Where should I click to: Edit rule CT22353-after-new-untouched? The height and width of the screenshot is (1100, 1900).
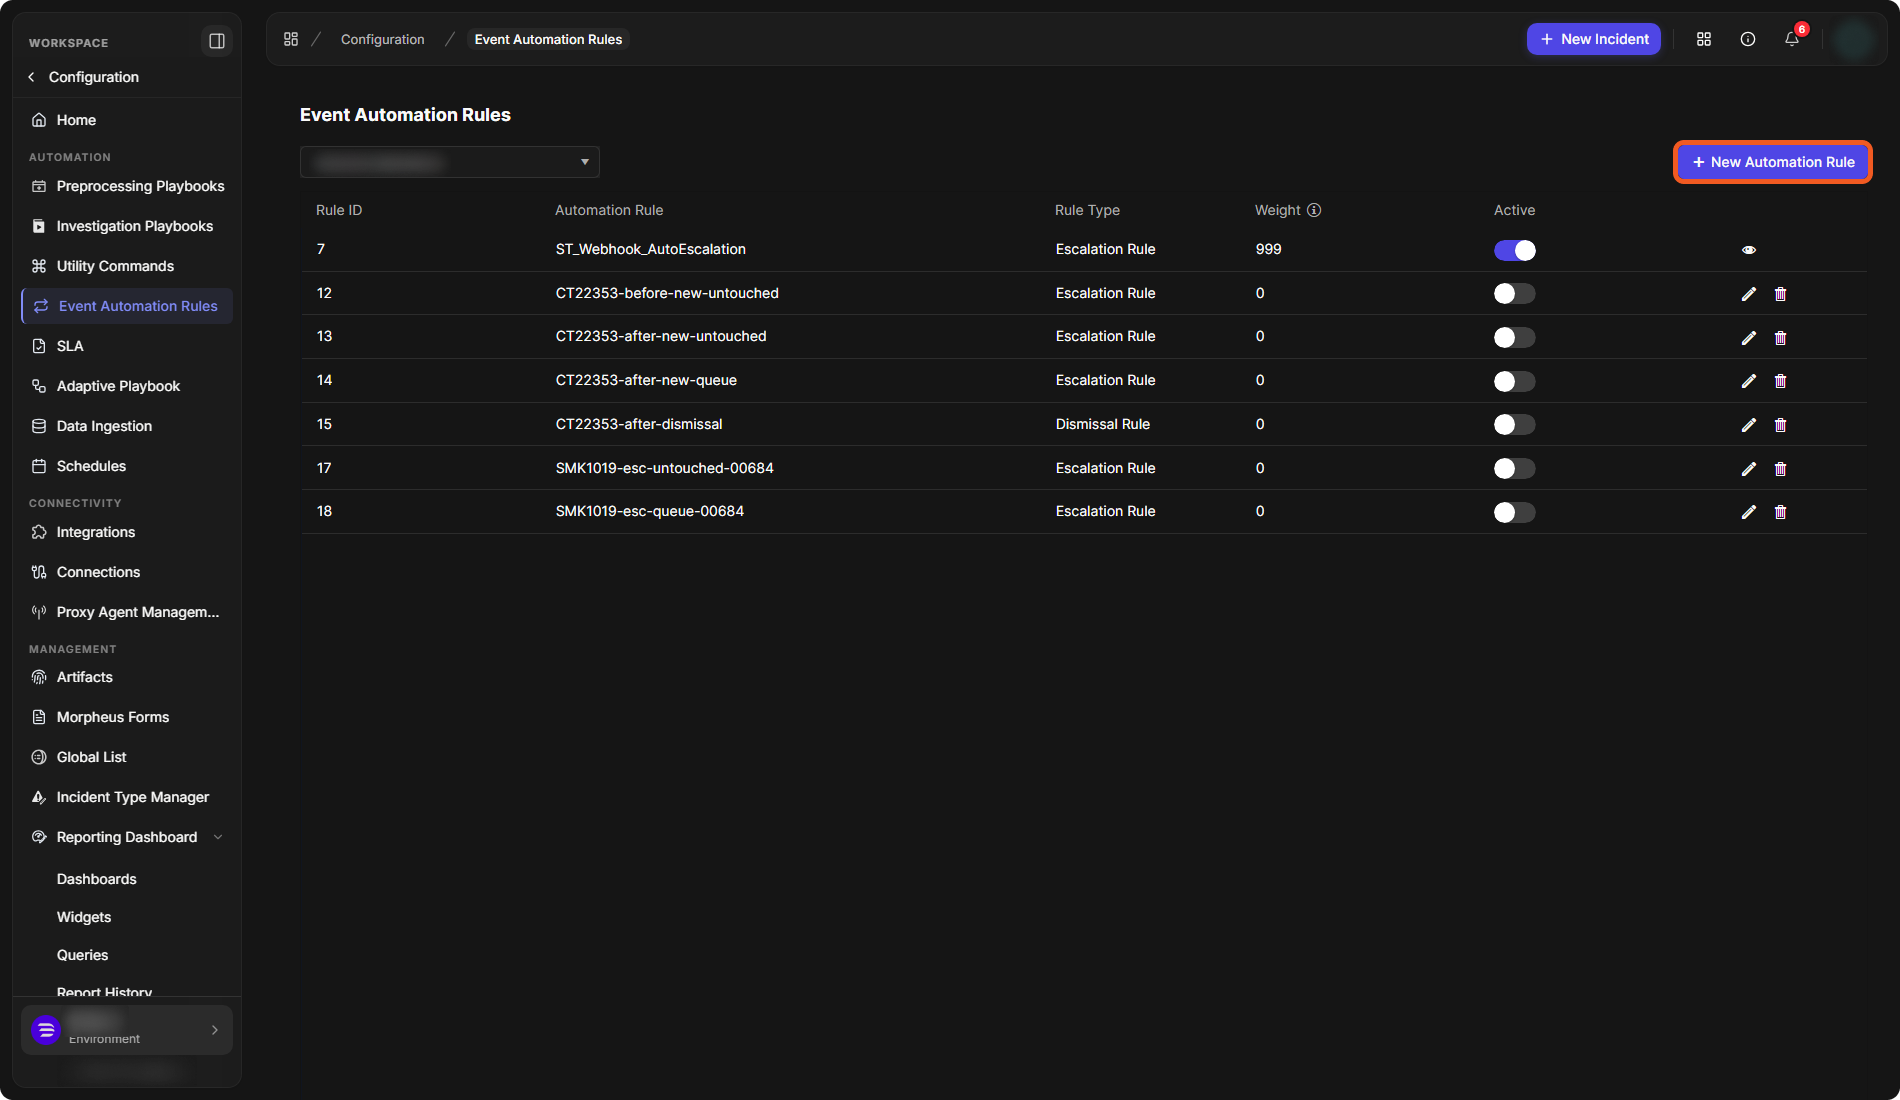tap(1749, 338)
